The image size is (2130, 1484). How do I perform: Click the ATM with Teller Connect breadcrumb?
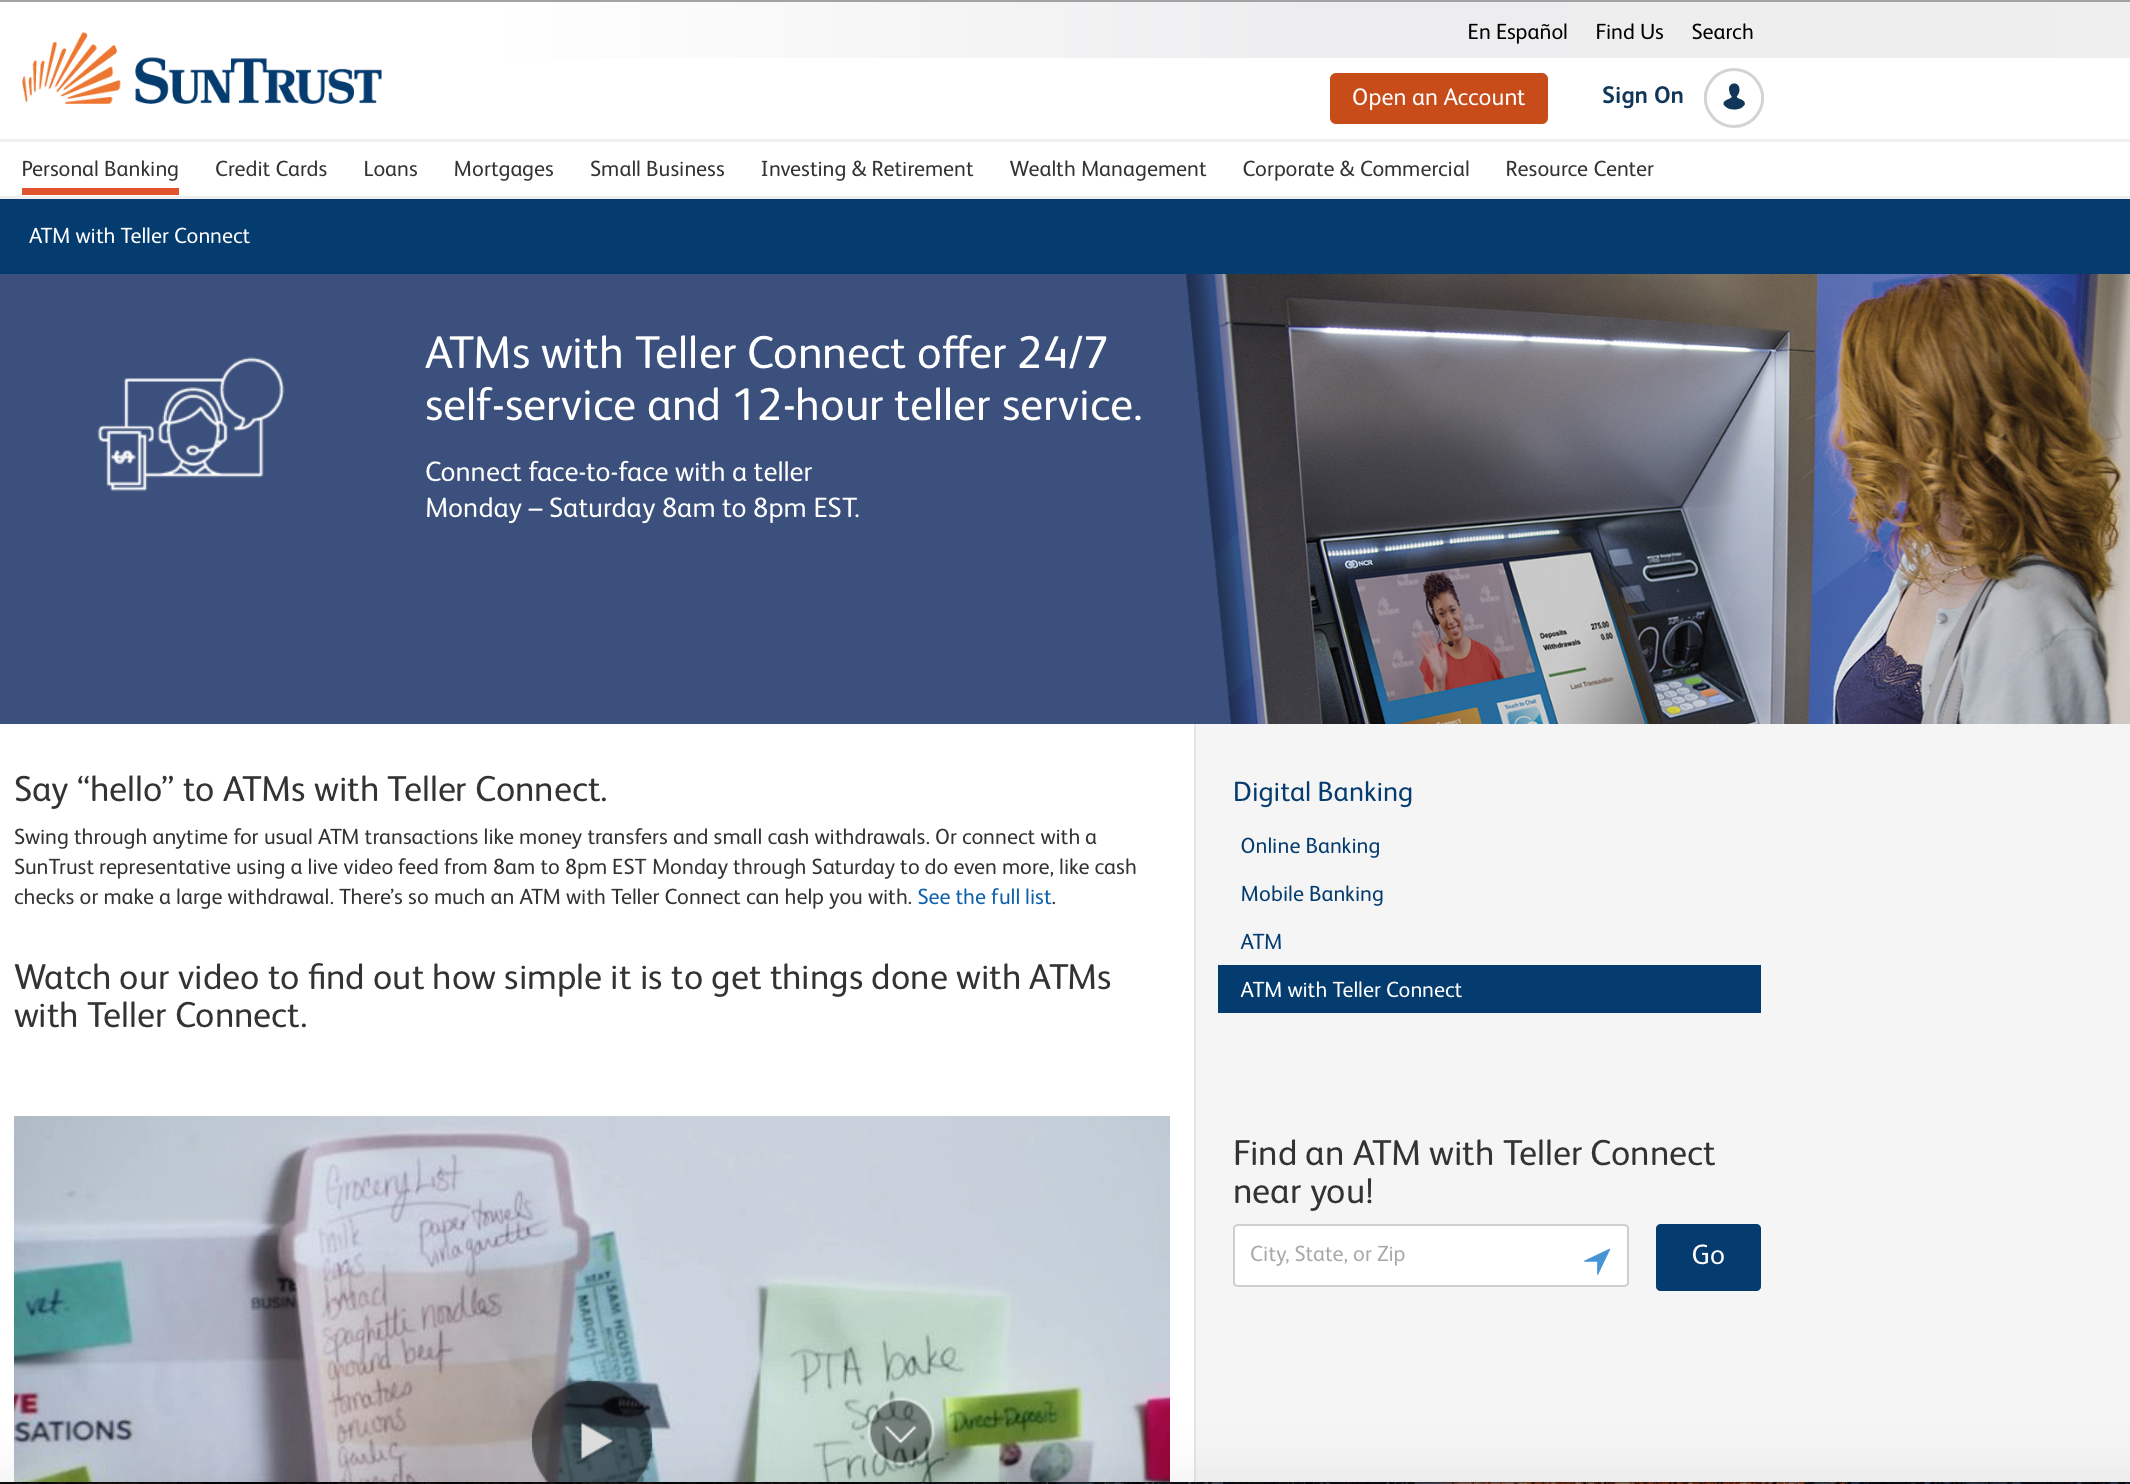(139, 236)
